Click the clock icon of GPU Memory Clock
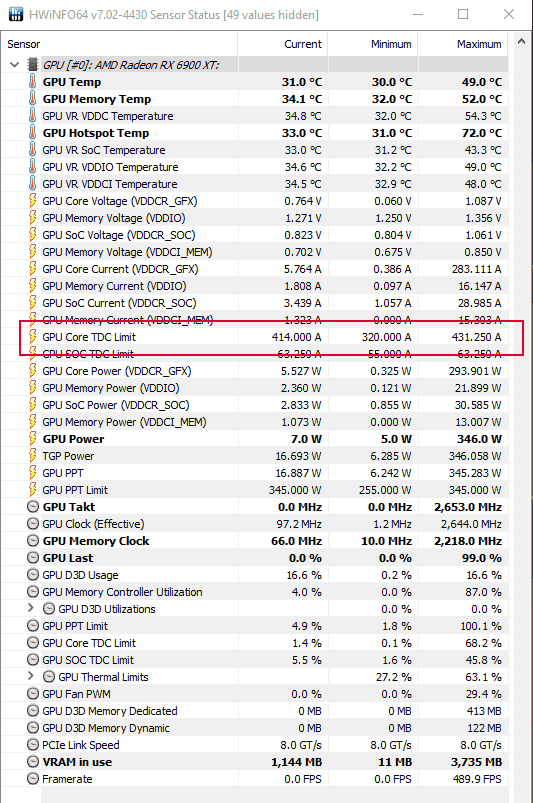 33,540
